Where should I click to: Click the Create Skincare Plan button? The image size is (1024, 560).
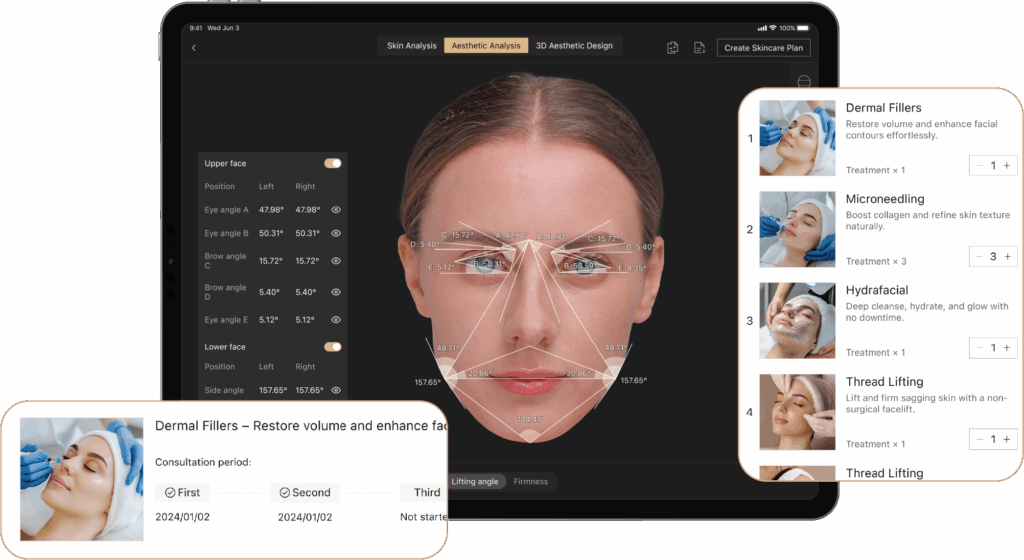tap(763, 47)
